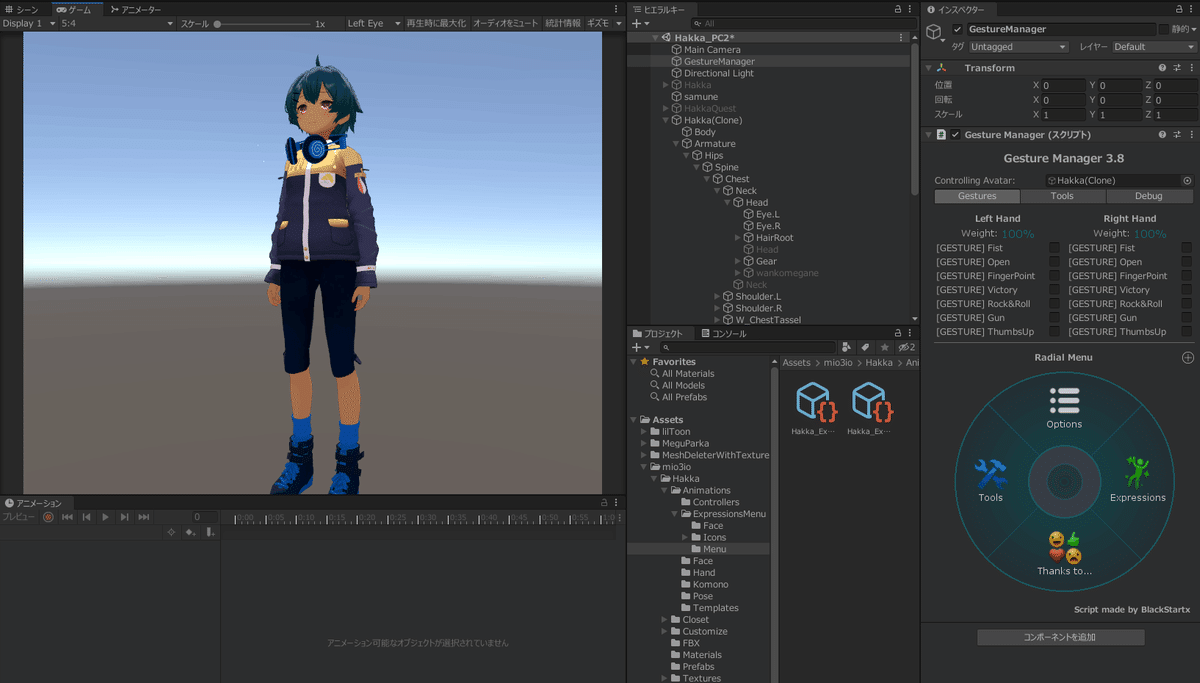This screenshot has height=683, width=1200.
Task: Click the filter by selection diamond icon
Action: click(x=171, y=532)
